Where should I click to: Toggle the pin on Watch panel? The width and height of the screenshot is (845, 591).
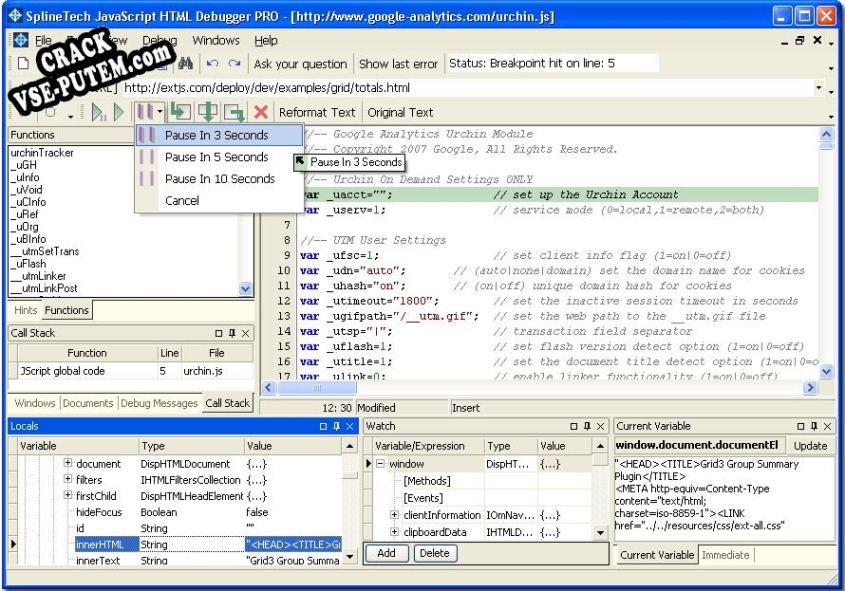(586, 426)
